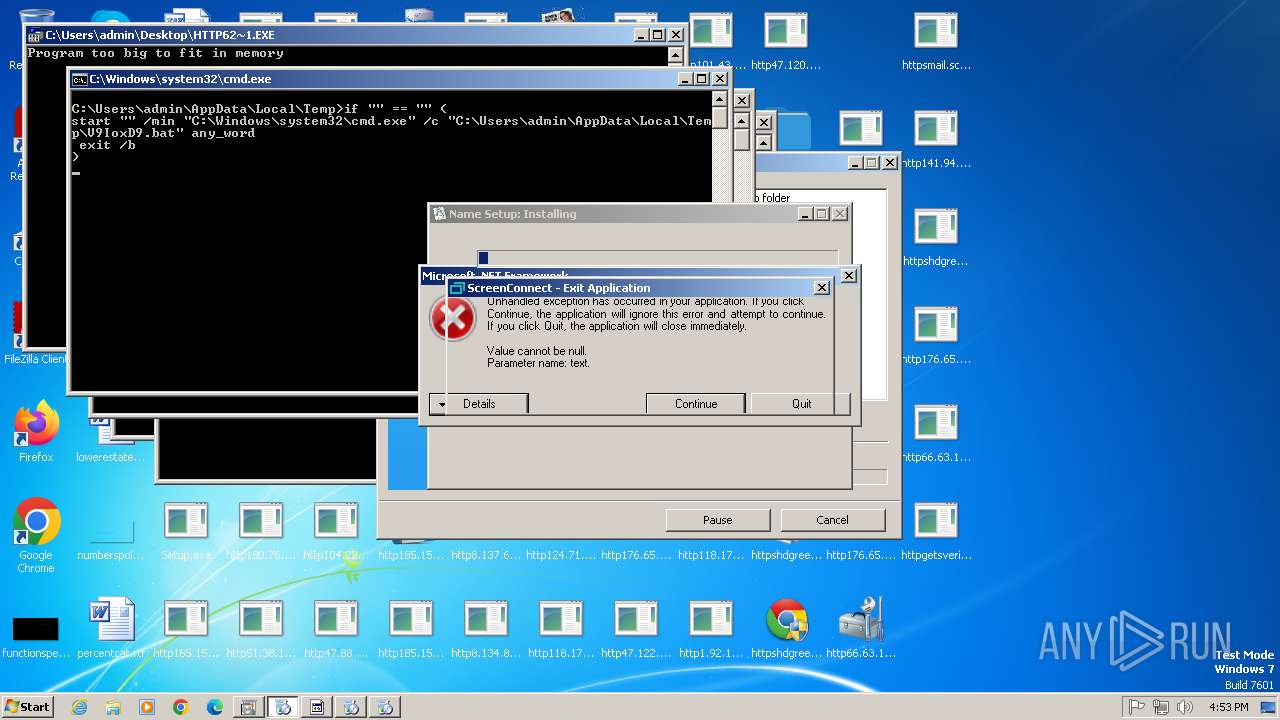Select the httpshdgree icon with Chrome logo
1280x720 pixels.
tap(786, 630)
